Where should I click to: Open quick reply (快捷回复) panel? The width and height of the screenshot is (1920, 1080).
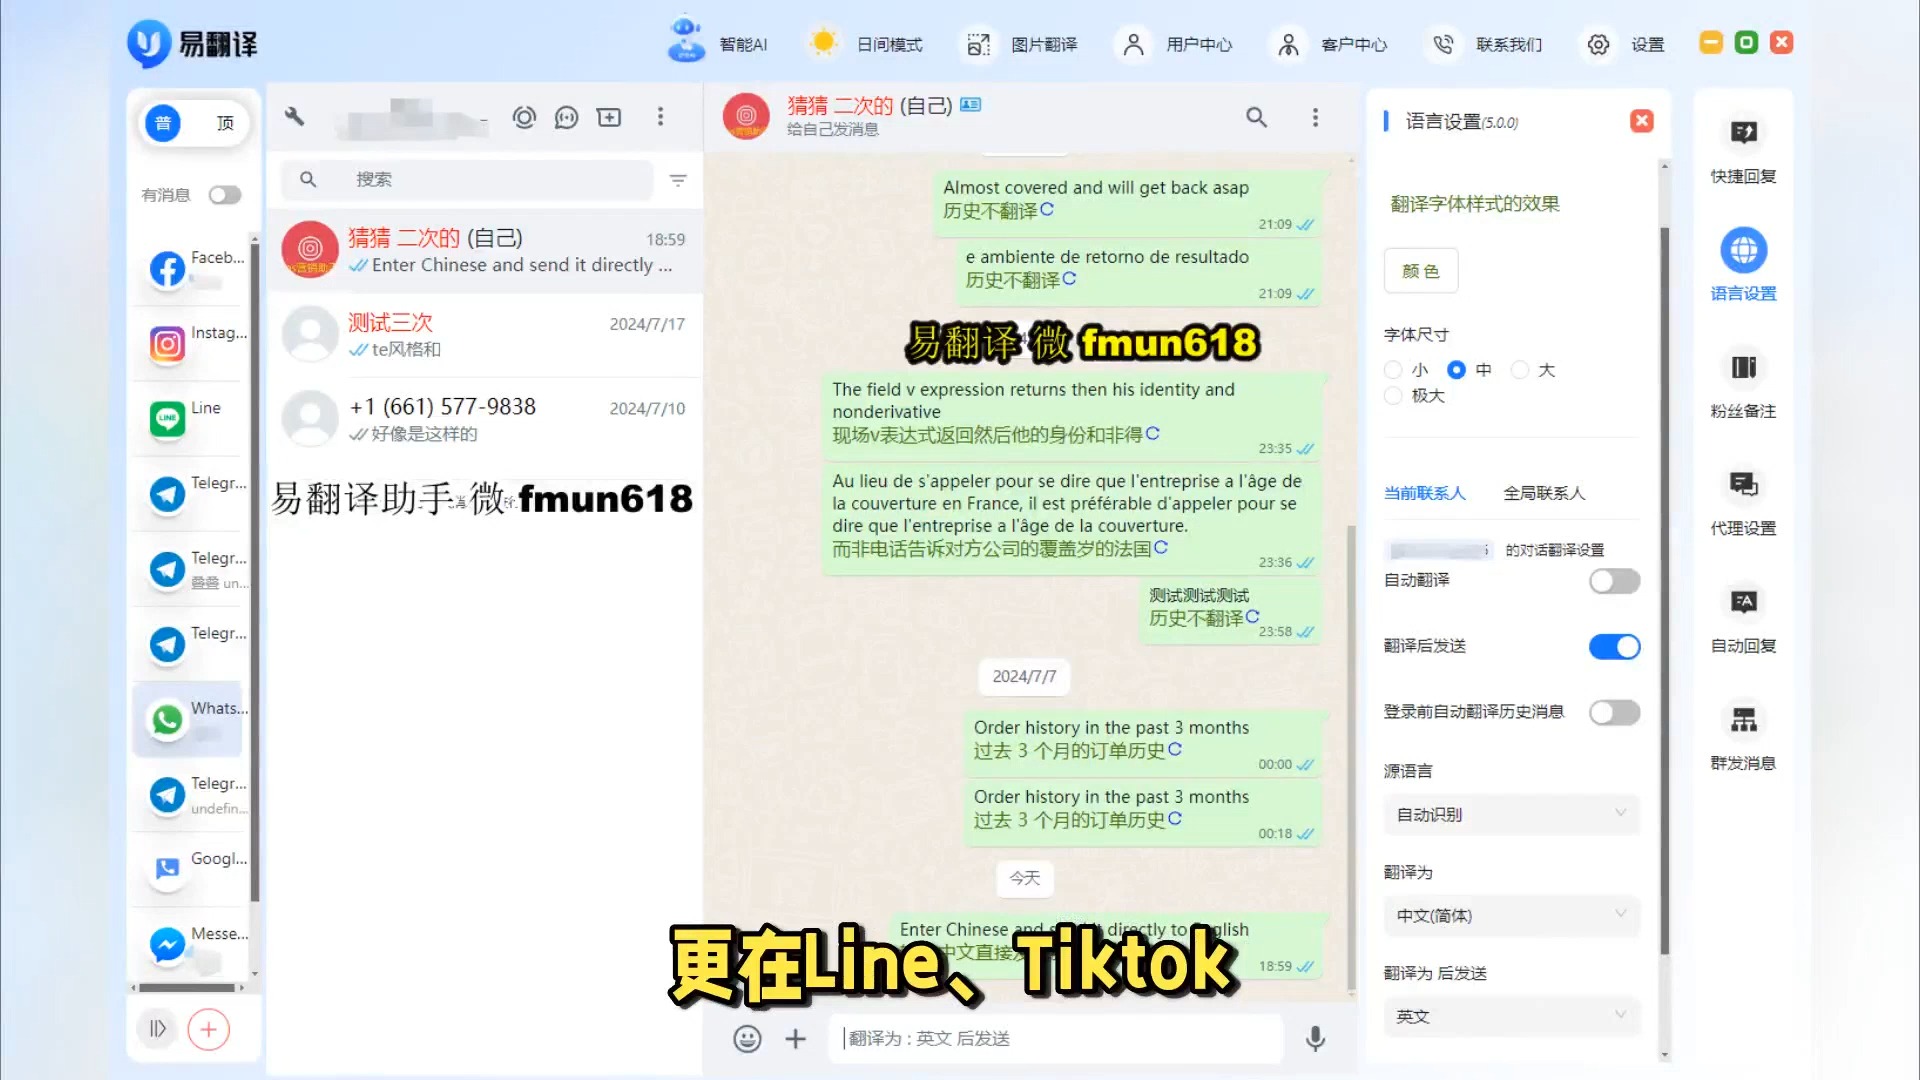pos(1743,148)
